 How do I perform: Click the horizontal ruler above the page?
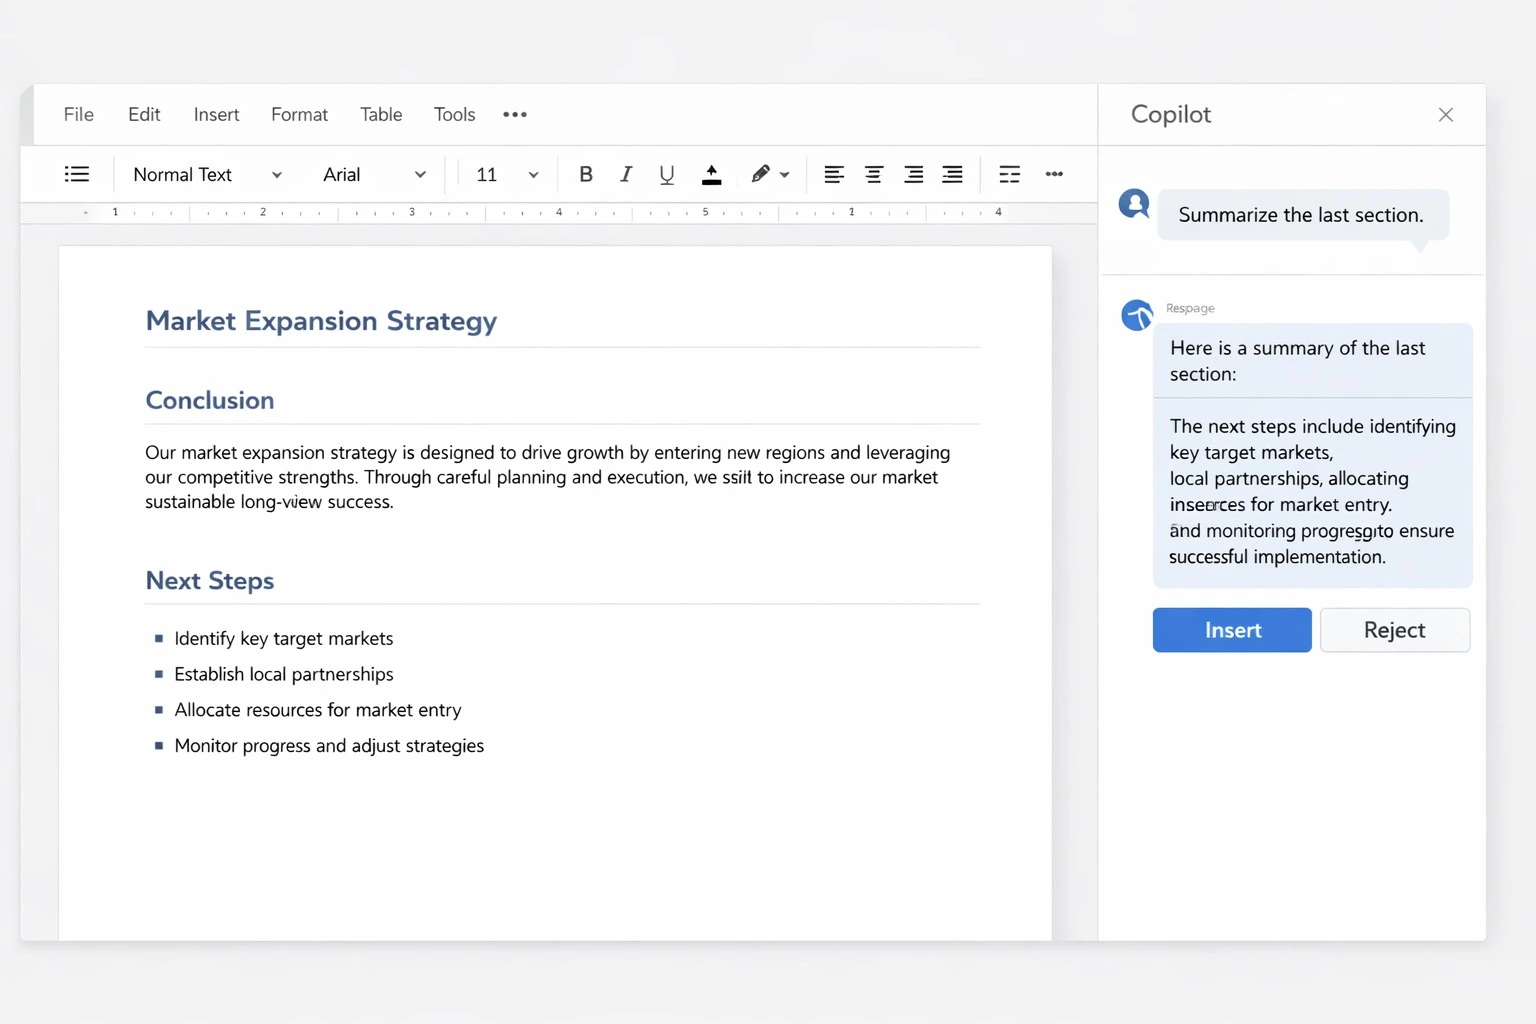(558, 213)
